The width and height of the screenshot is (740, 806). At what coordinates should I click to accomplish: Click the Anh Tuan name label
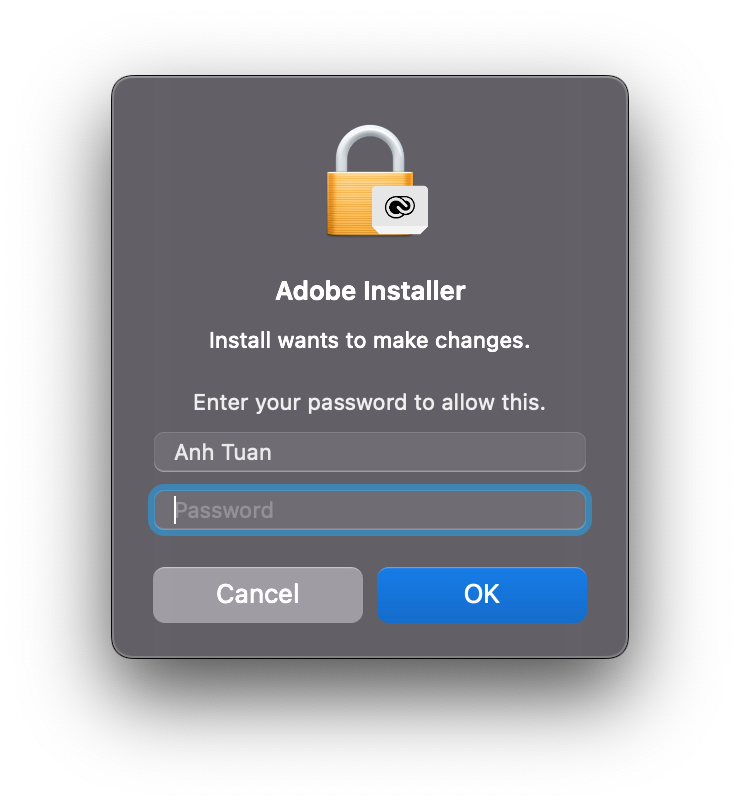[222, 452]
